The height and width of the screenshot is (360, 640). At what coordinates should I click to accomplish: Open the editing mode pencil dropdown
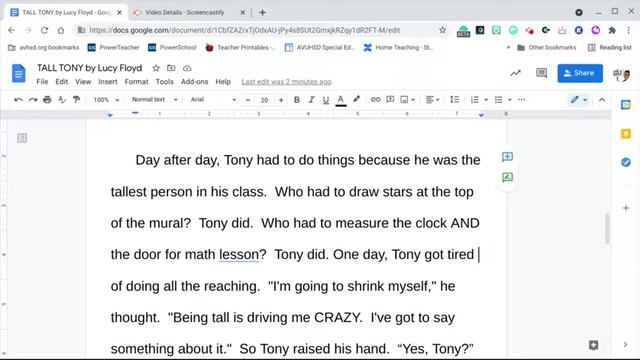click(x=579, y=100)
